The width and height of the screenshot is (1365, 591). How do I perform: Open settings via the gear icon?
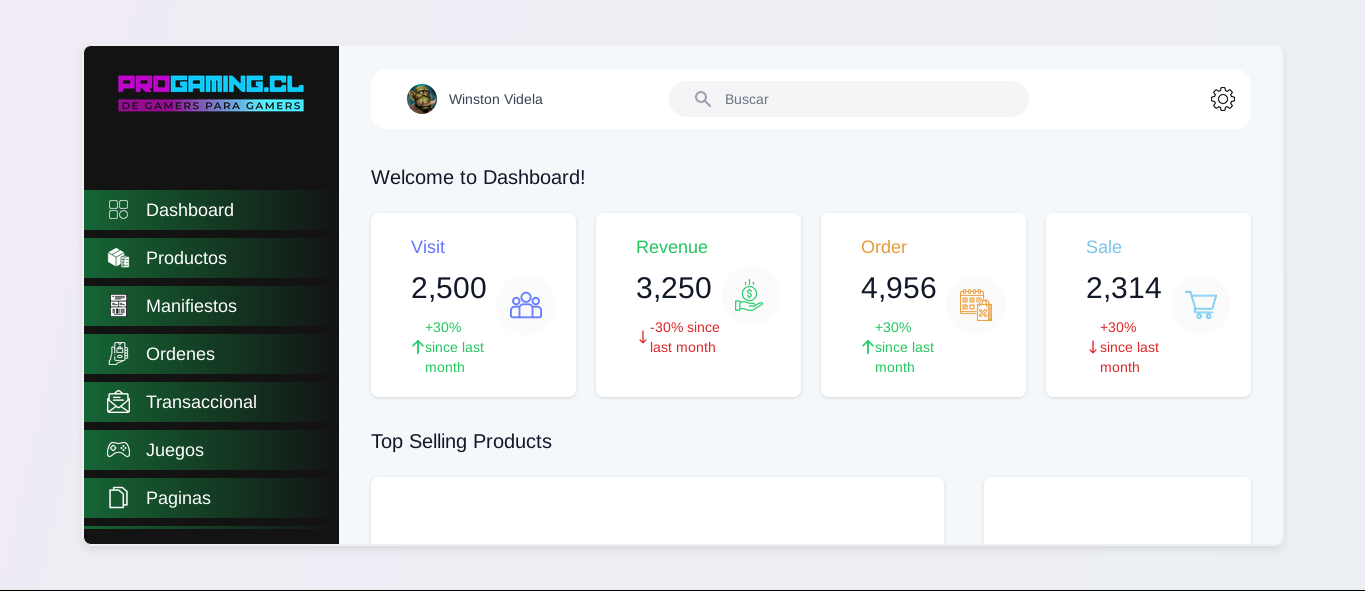pyautogui.click(x=1222, y=99)
